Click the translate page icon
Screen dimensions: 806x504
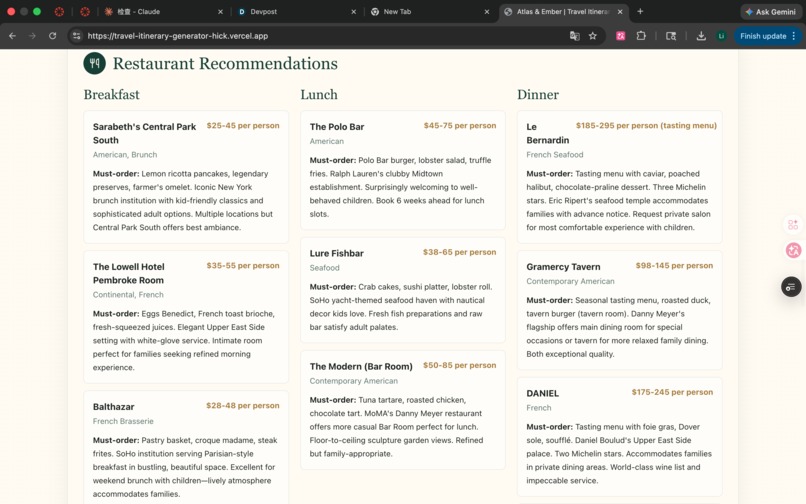[x=575, y=36]
